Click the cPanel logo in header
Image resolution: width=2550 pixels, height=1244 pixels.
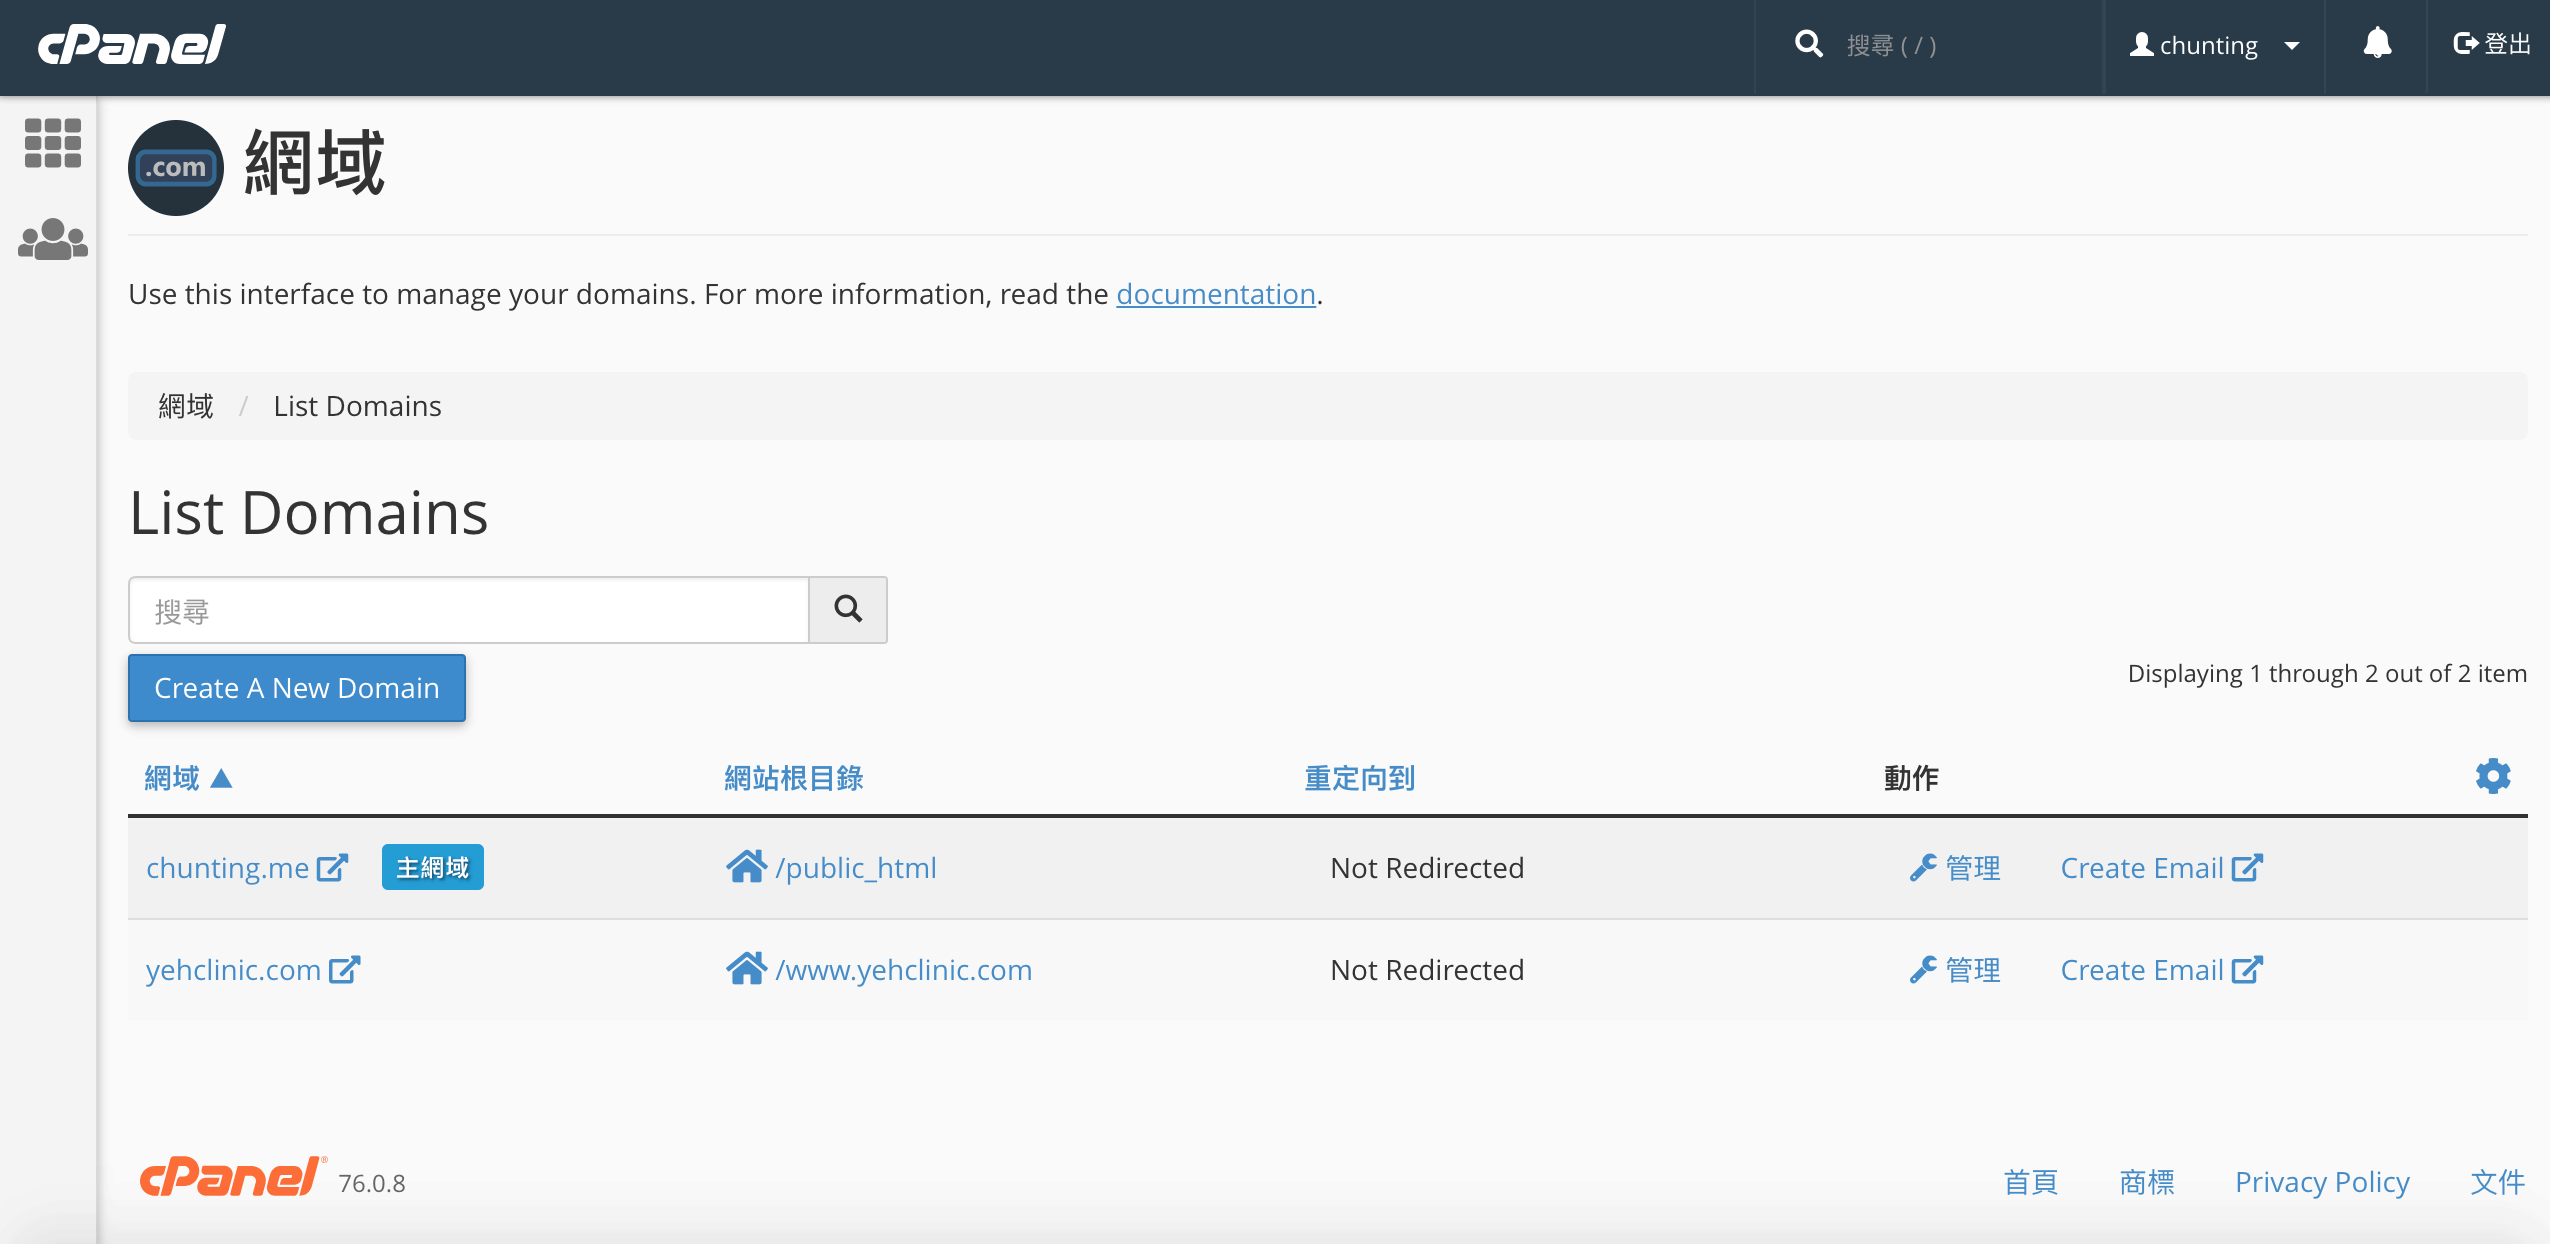tap(132, 44)
